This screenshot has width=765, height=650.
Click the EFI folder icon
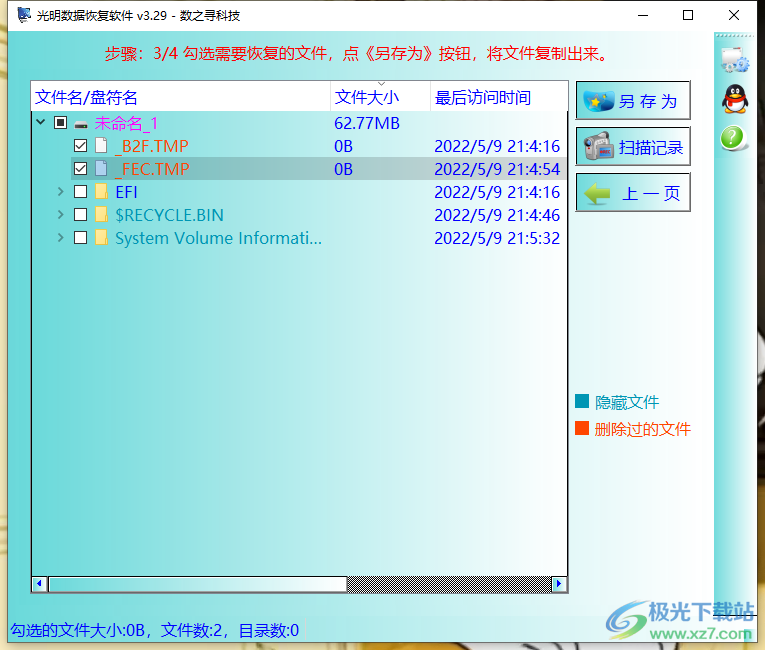coord(101,191)
